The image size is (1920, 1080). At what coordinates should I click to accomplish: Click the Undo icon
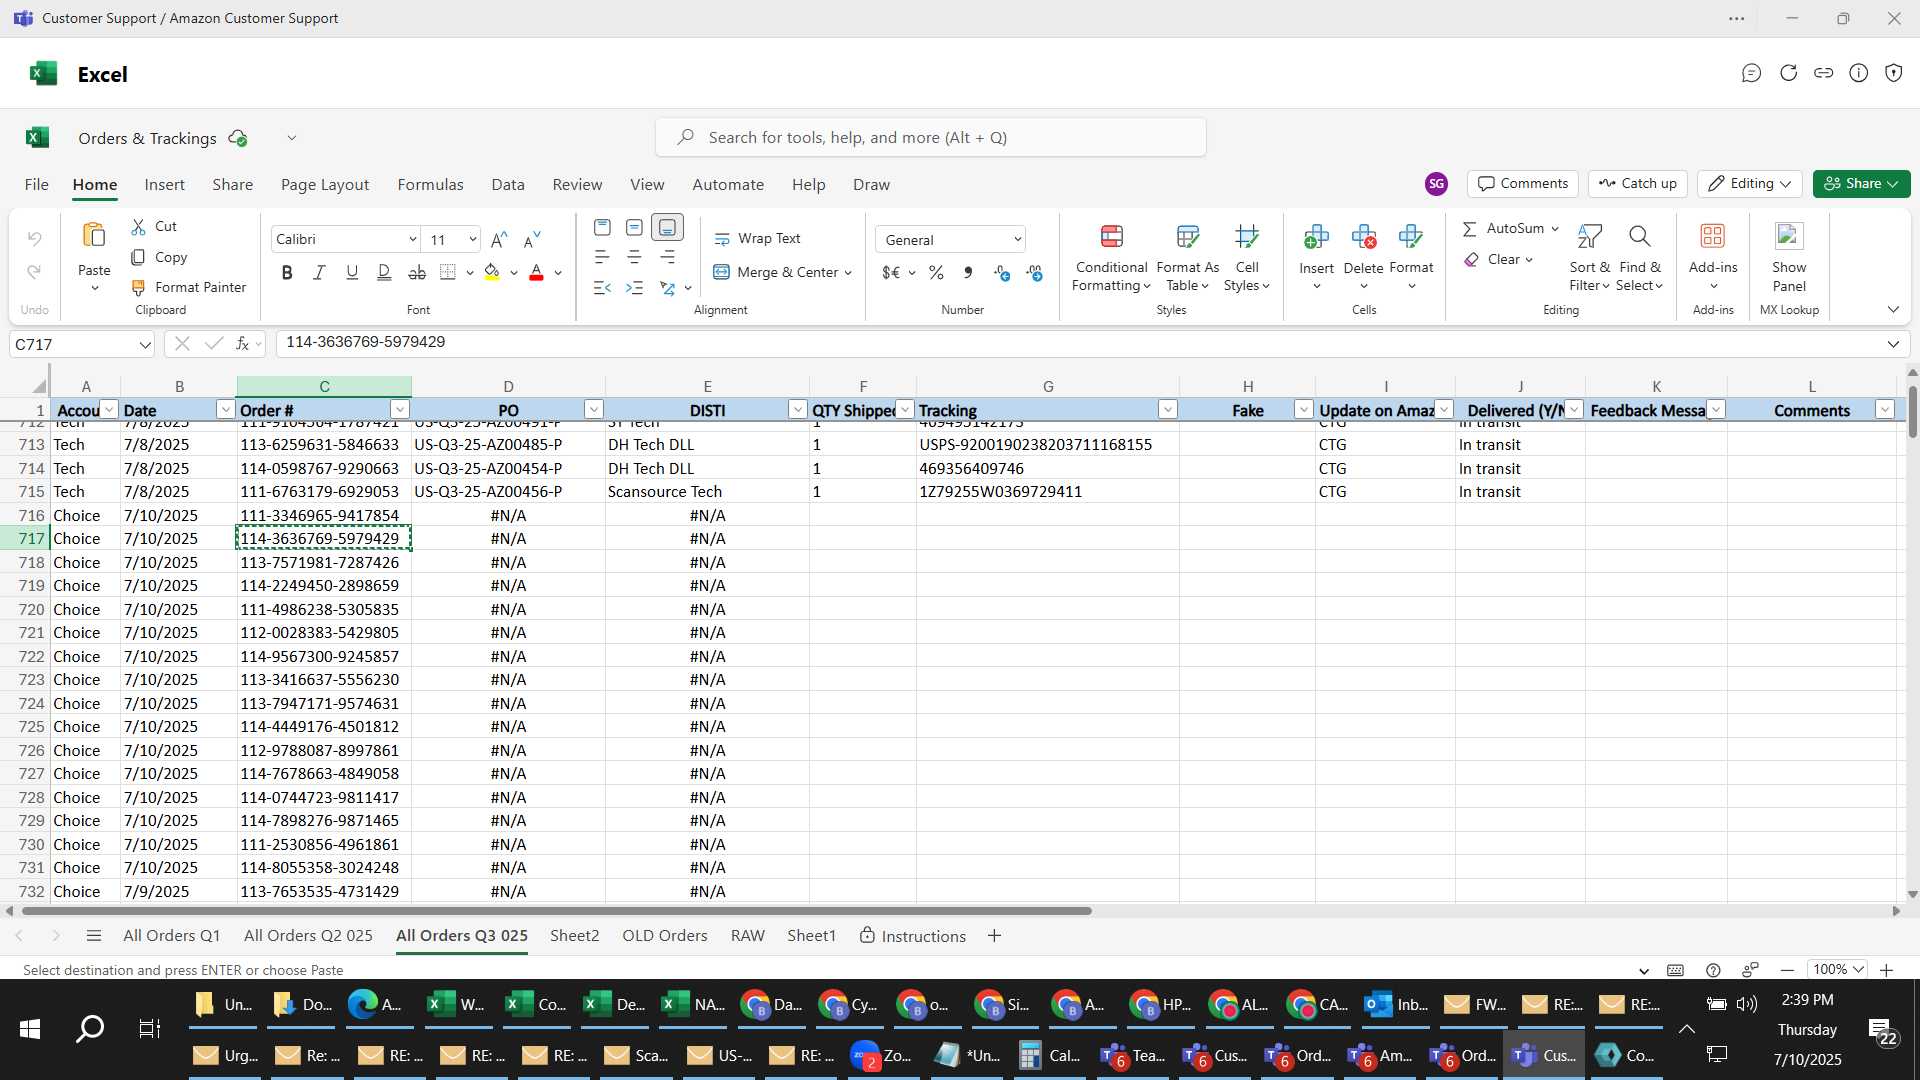[35, 239]
